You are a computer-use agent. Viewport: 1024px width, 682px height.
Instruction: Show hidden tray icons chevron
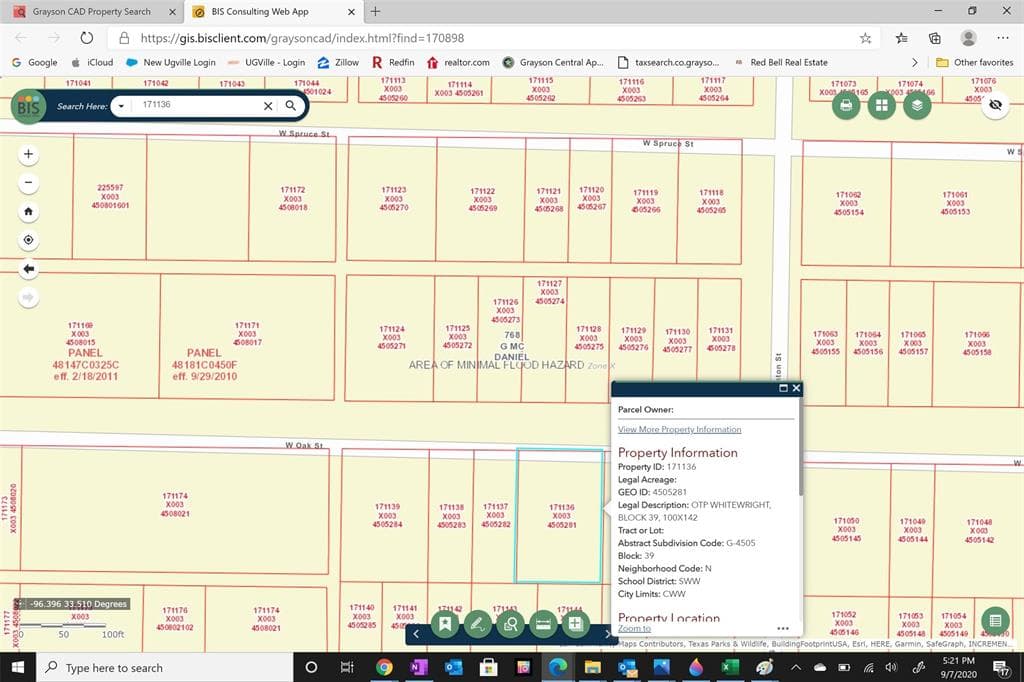pos(796,668)
